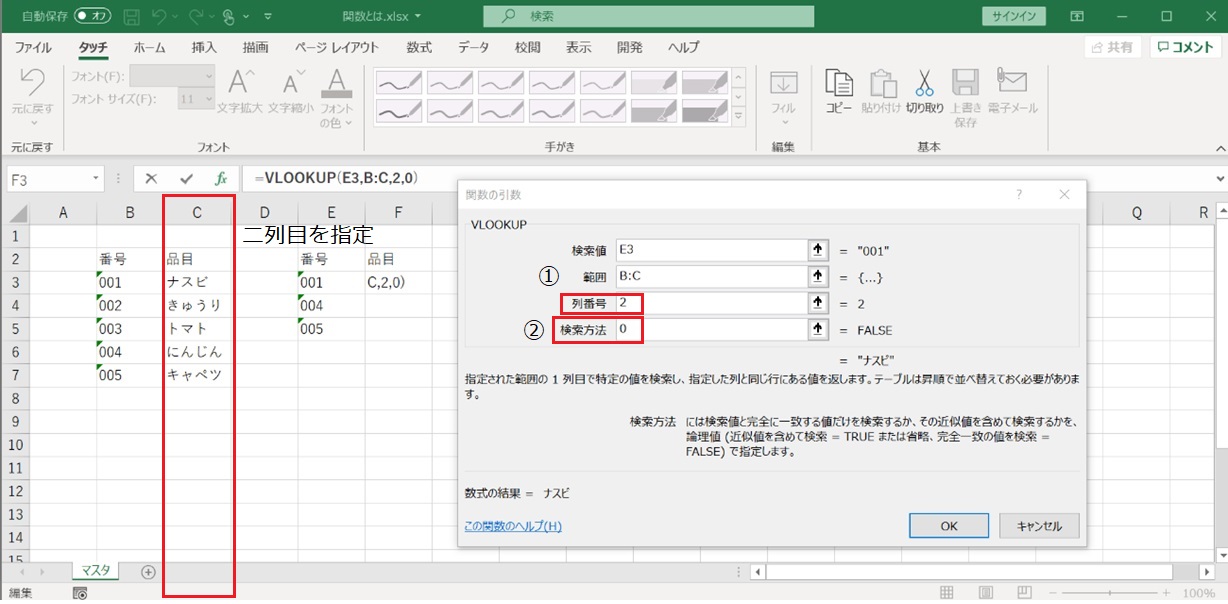Open the 数式 (Formulas) ribbon tab
This screenshot has width=1228, height=604.
[419, 47]
